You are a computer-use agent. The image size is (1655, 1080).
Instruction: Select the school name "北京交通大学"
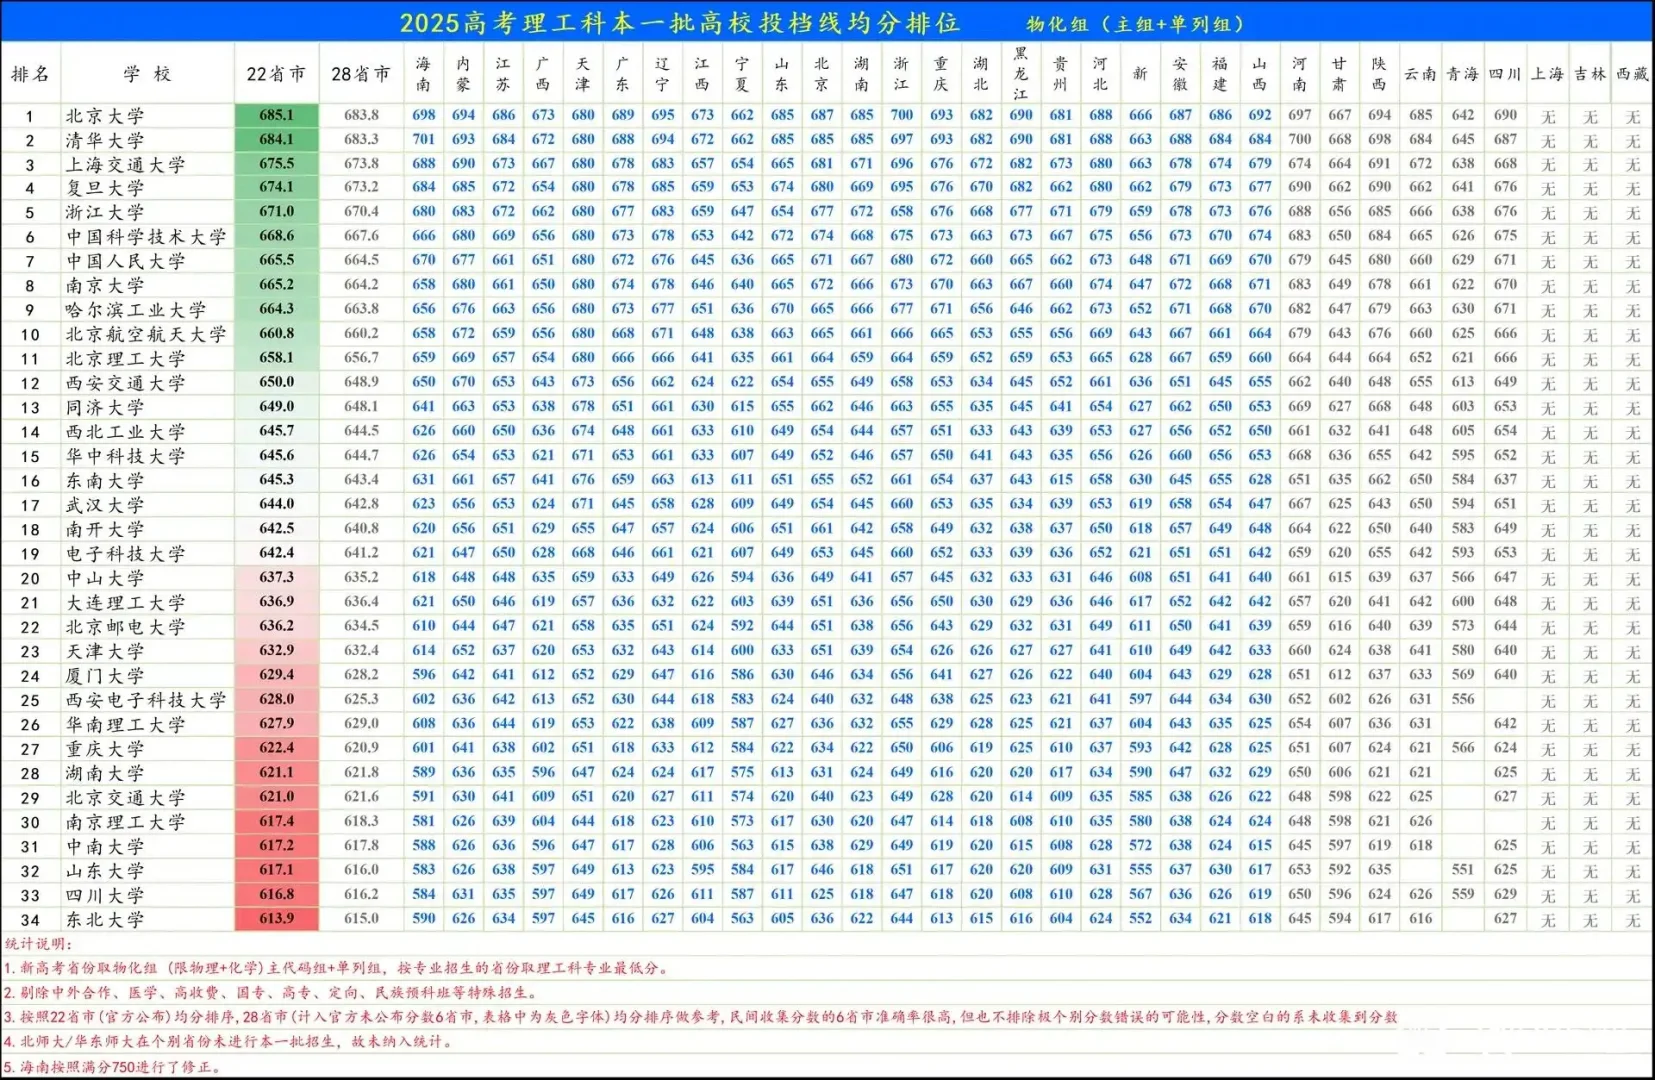coord(125,797)
